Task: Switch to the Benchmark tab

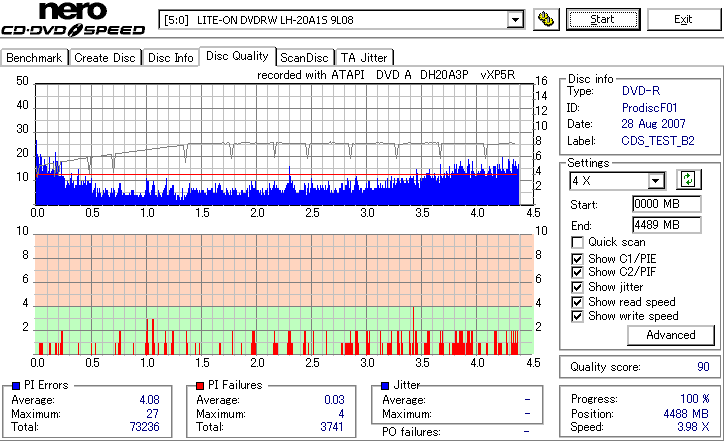Action: pyautogui.click(x=34, y=58)
